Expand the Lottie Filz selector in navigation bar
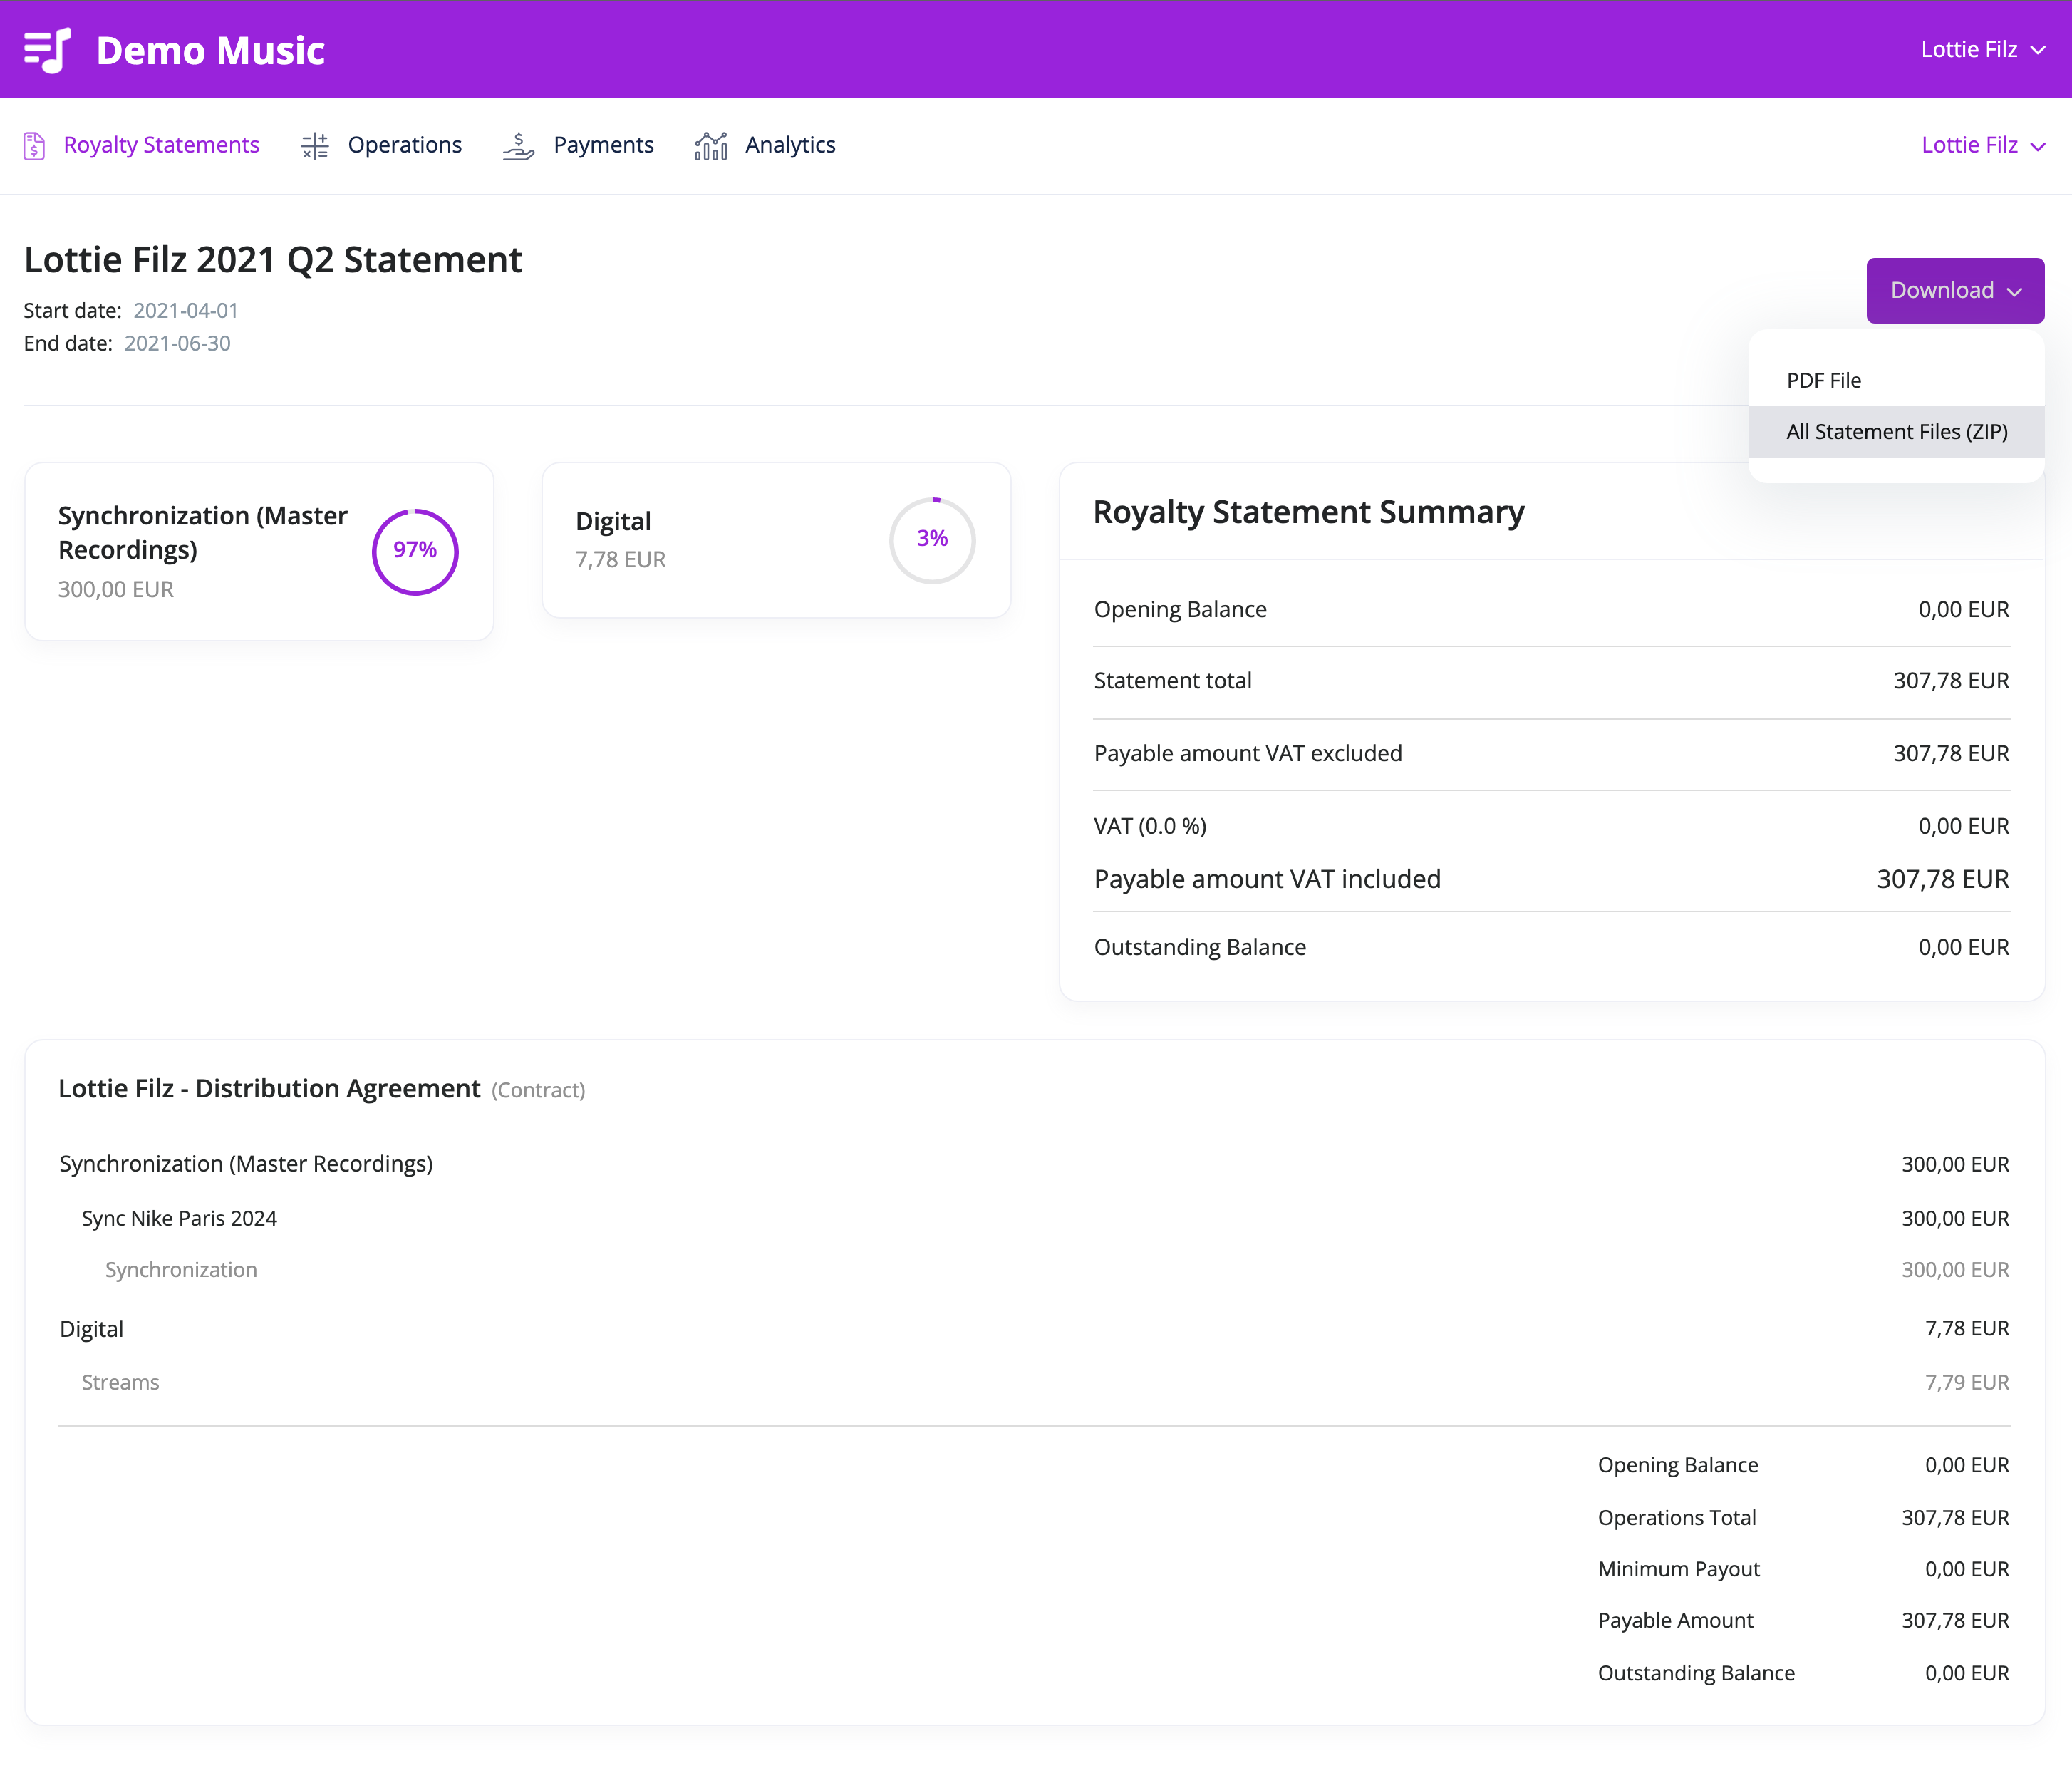2072x1783 pixels. point(1983,145)
